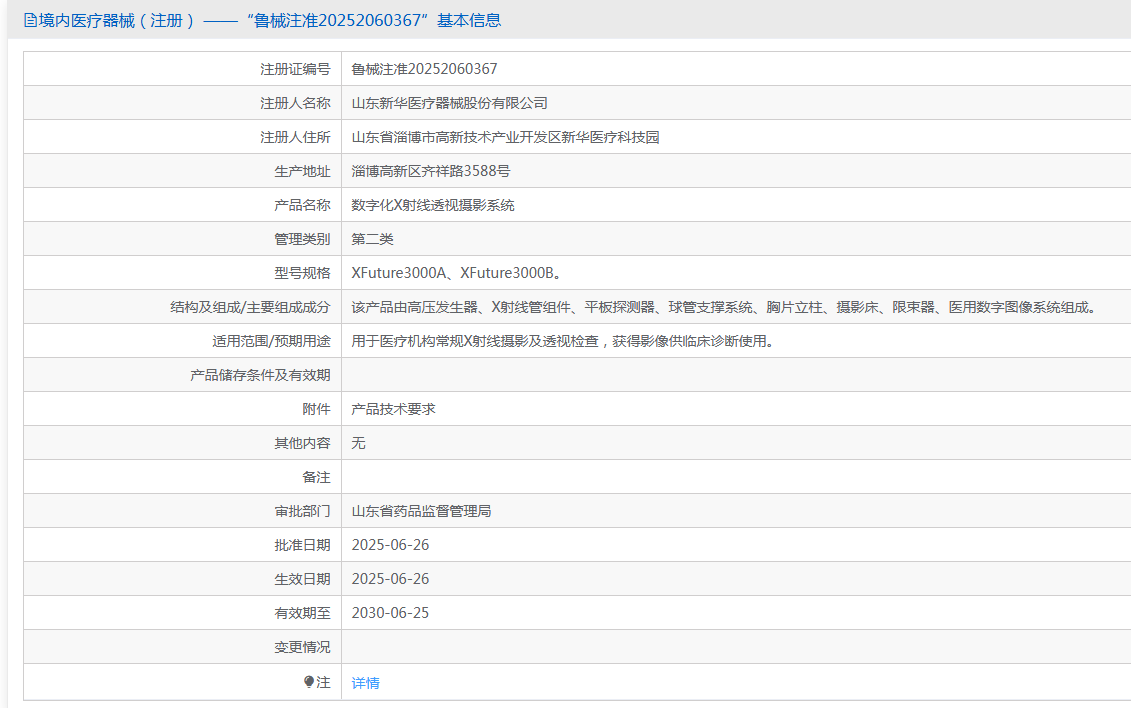Viewport: 1131px width, 708px height.
Task: Select the 变更情况 label
Action: (302, 647)
